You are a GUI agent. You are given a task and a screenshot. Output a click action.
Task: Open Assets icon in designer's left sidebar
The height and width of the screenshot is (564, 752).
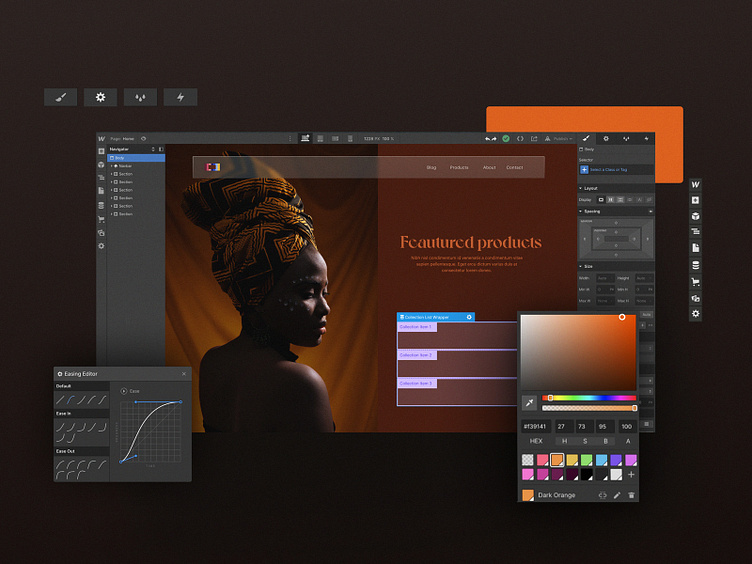101,233
